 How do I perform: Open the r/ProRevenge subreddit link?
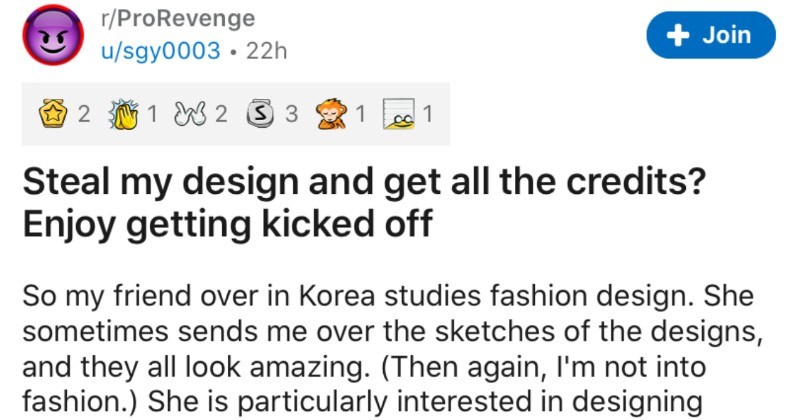(178, 19)
